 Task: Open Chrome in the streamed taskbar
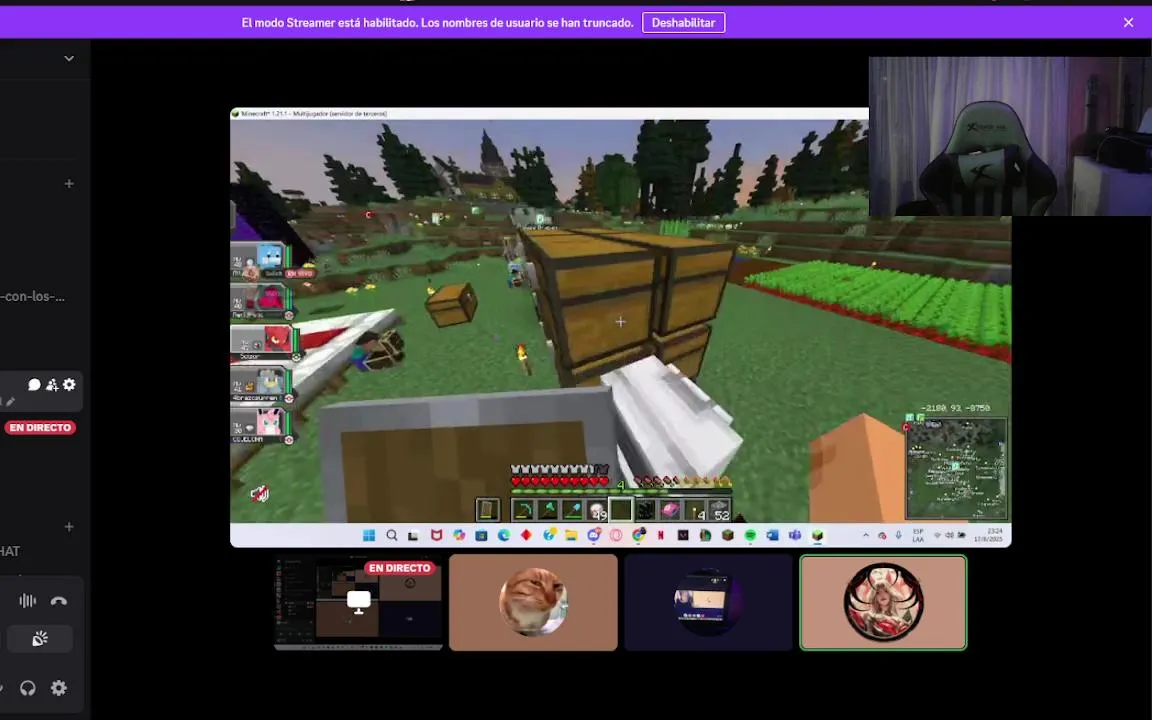638,536
